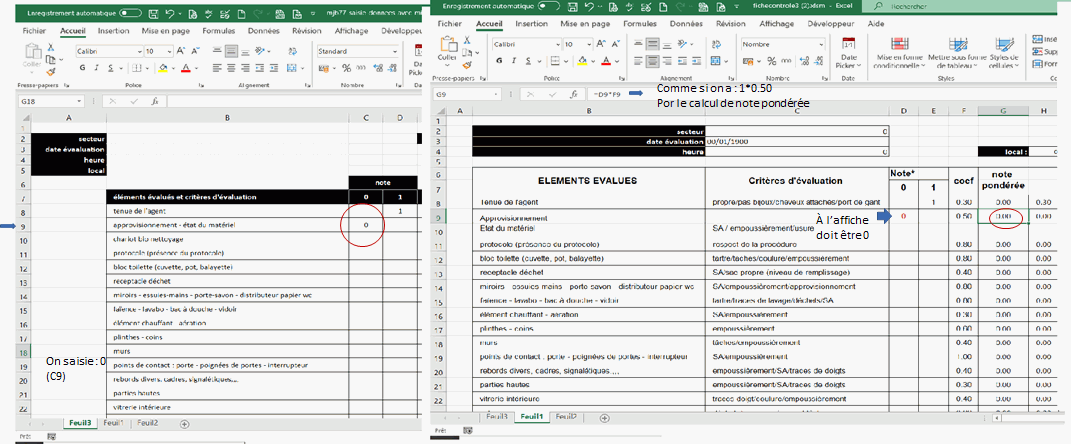The image size is (1071, 444).
Task: Click the Save icon in right window
Action: (575, 6)
